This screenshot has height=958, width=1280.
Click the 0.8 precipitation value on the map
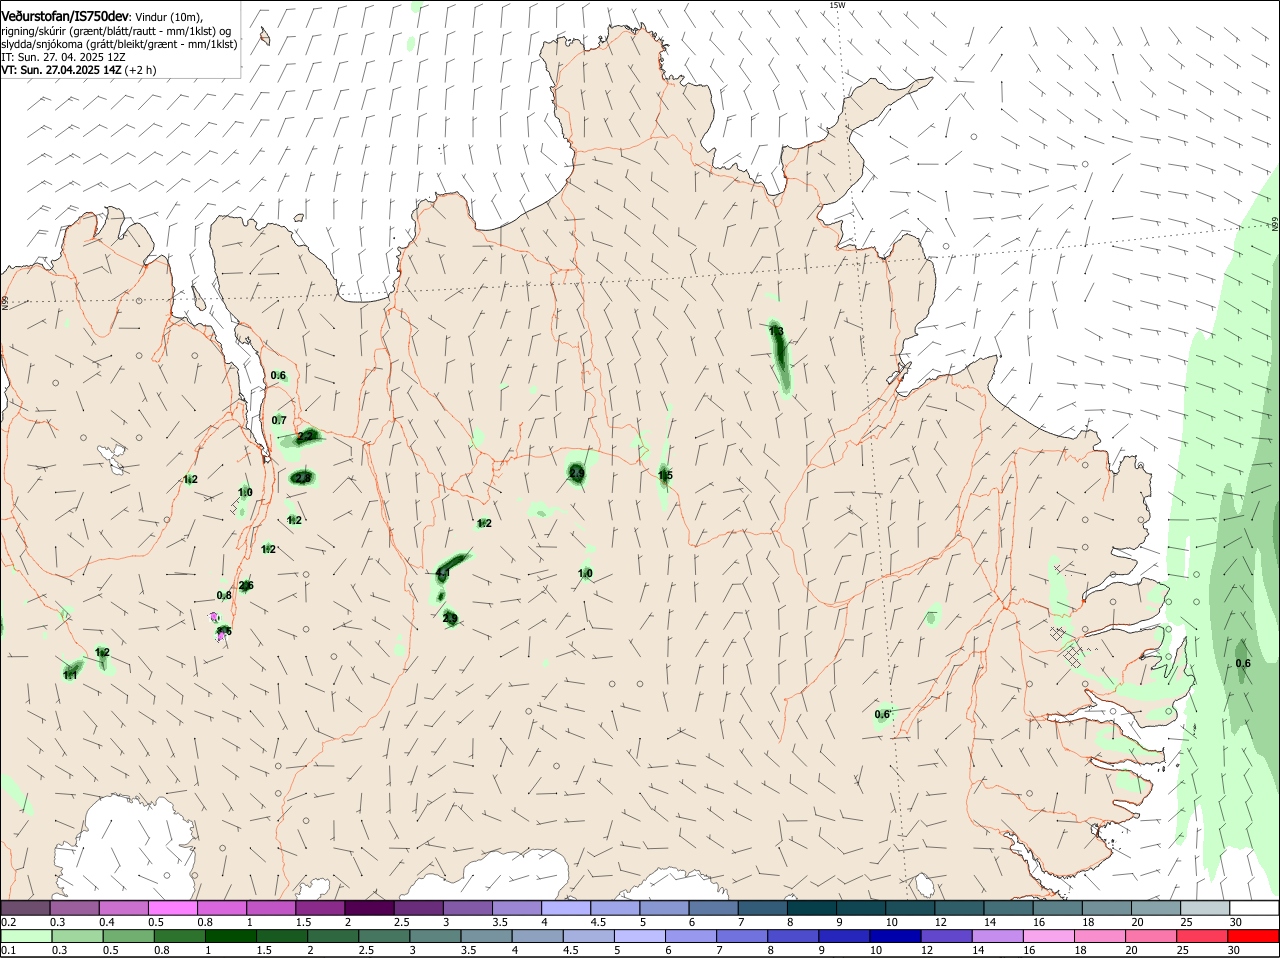pos(224,595)
